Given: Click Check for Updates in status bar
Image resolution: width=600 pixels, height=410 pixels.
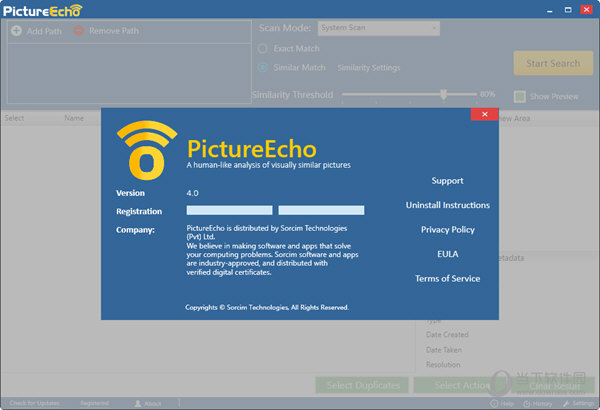Looking at the screenshot, I should click(x=34, y=403).
